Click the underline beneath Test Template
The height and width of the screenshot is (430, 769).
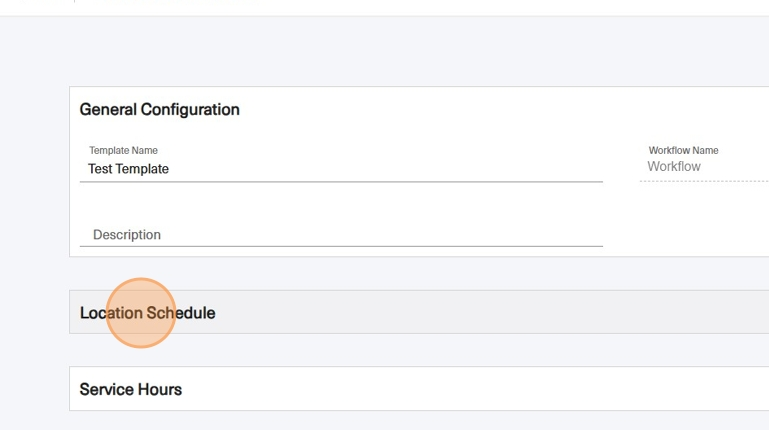click(341, 181)
